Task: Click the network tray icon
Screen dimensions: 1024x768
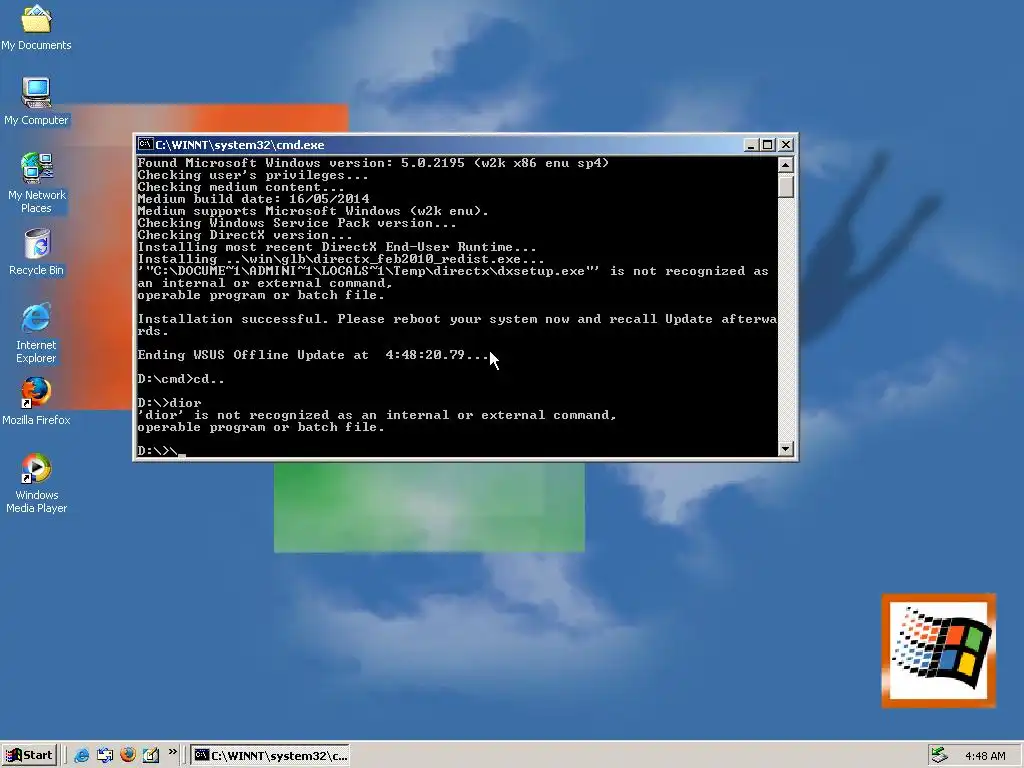Action: click(x=939, y=755)
